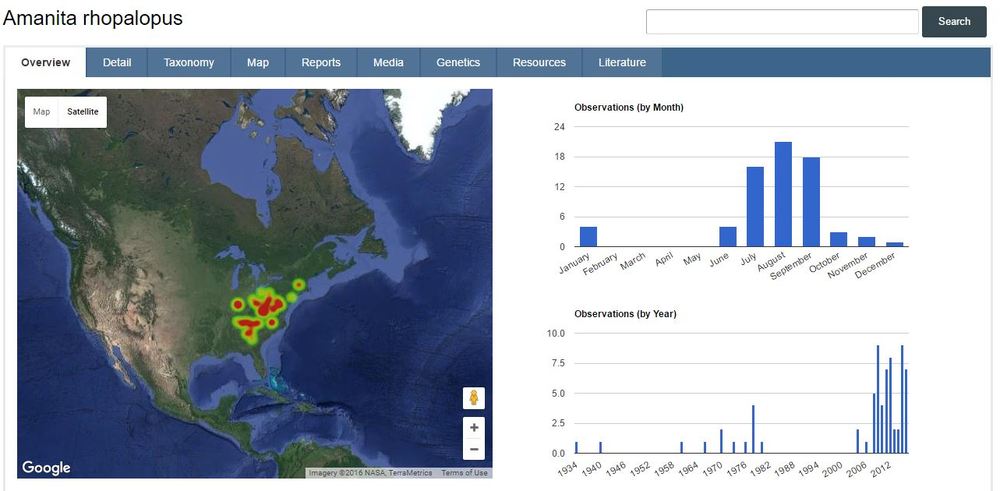Viewport: 1000px width, 491px height.
Task: Zoom out on the map
Action: coord(474,449)
